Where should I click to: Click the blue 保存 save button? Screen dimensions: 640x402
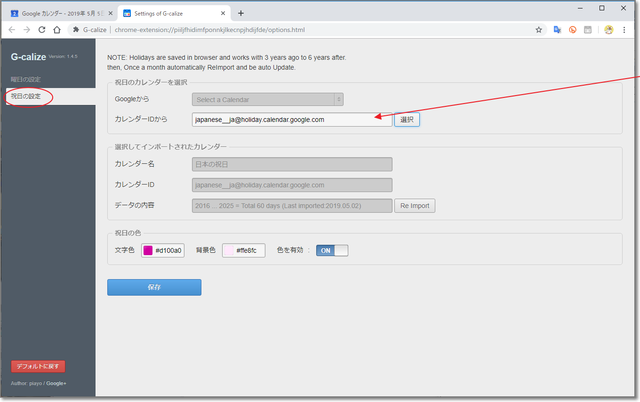[x=154, y=287]
